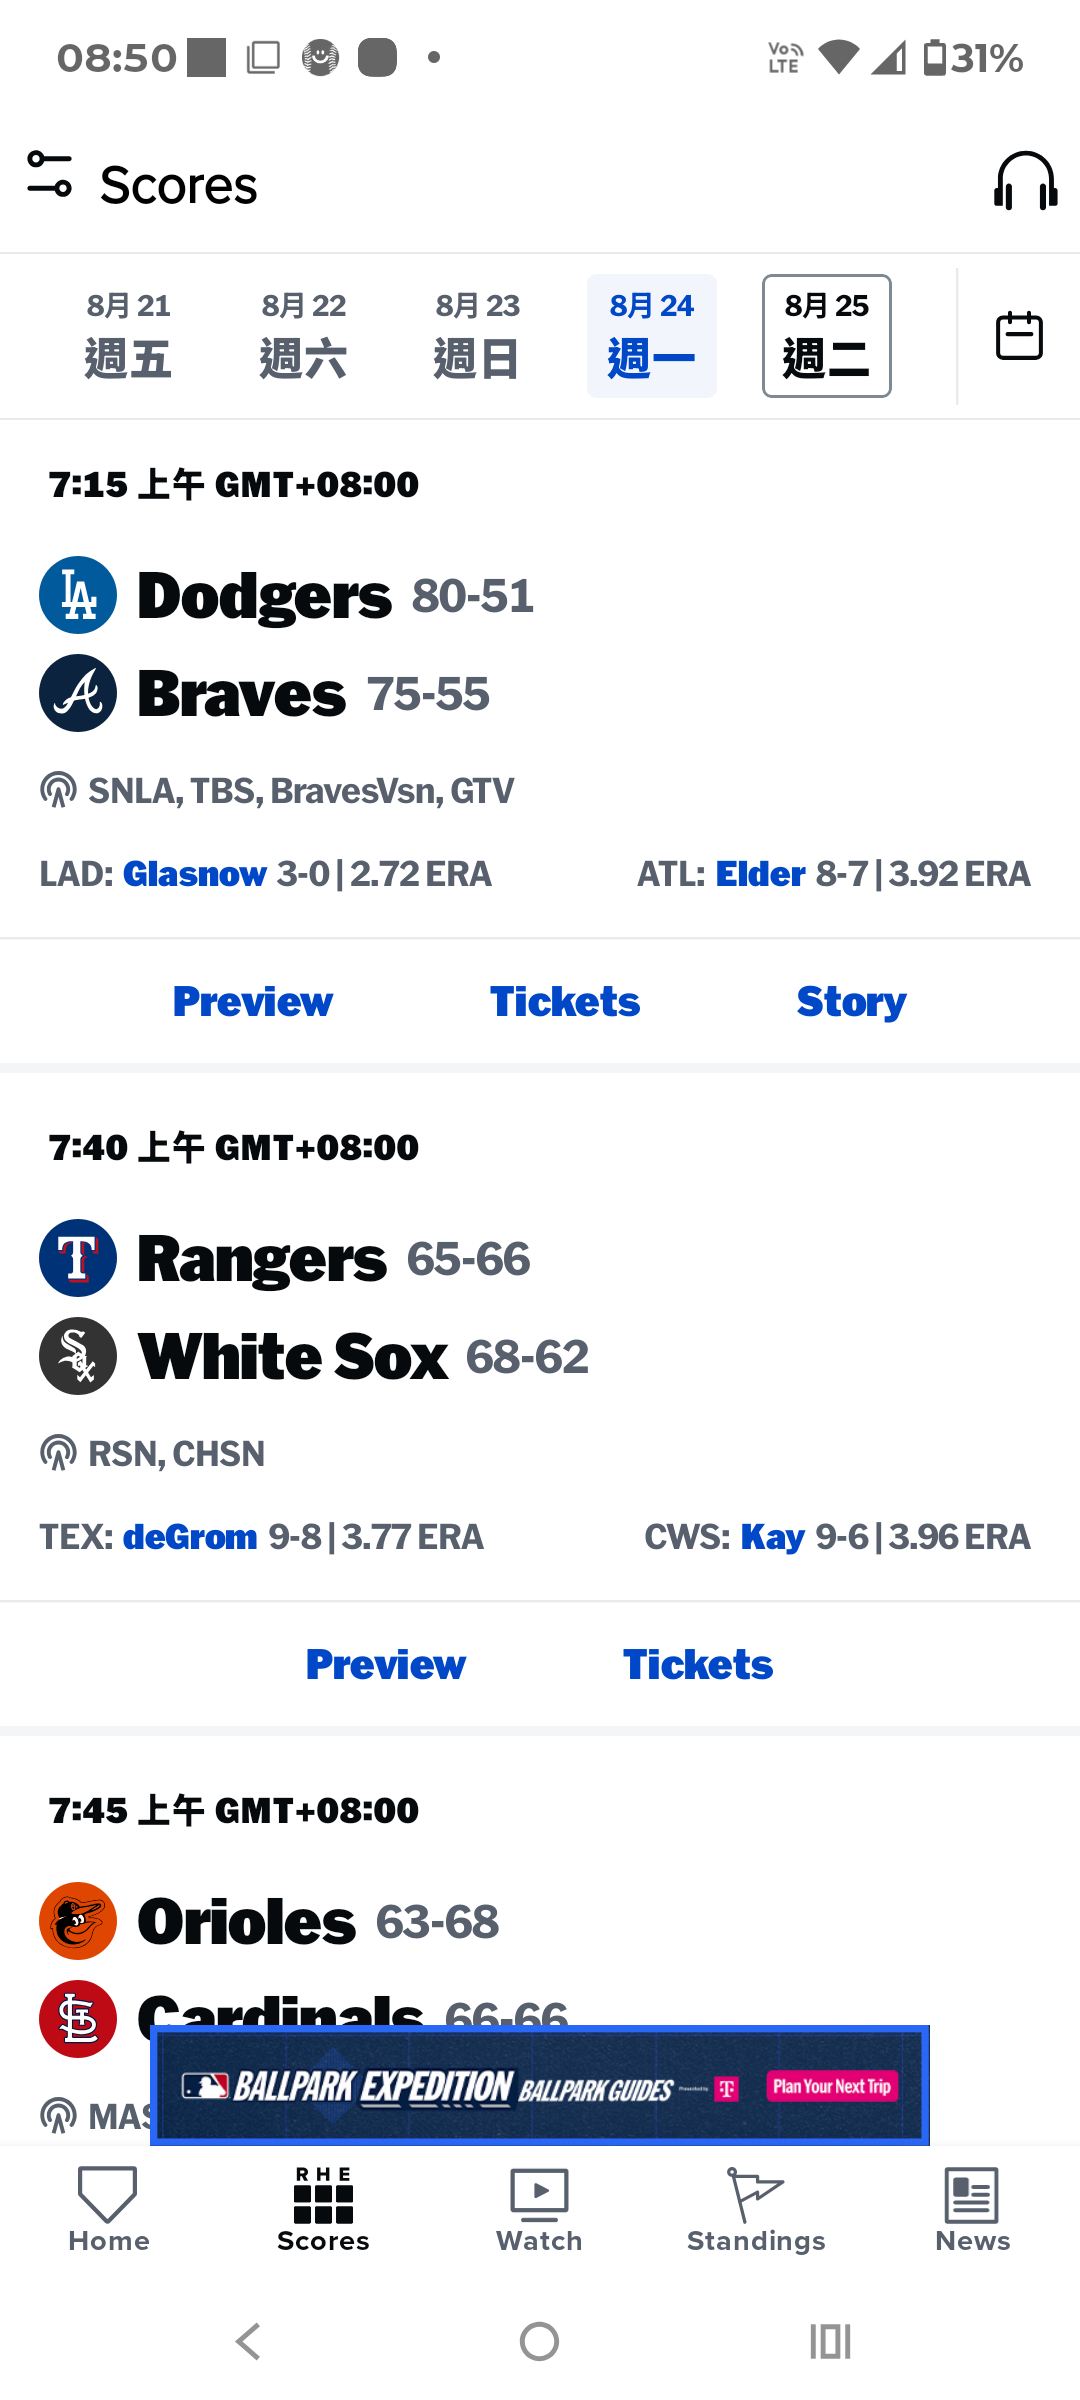1080x2400 pixels.
Task: Tap the Android back navigation button
Action: [x=248, y=2341]
